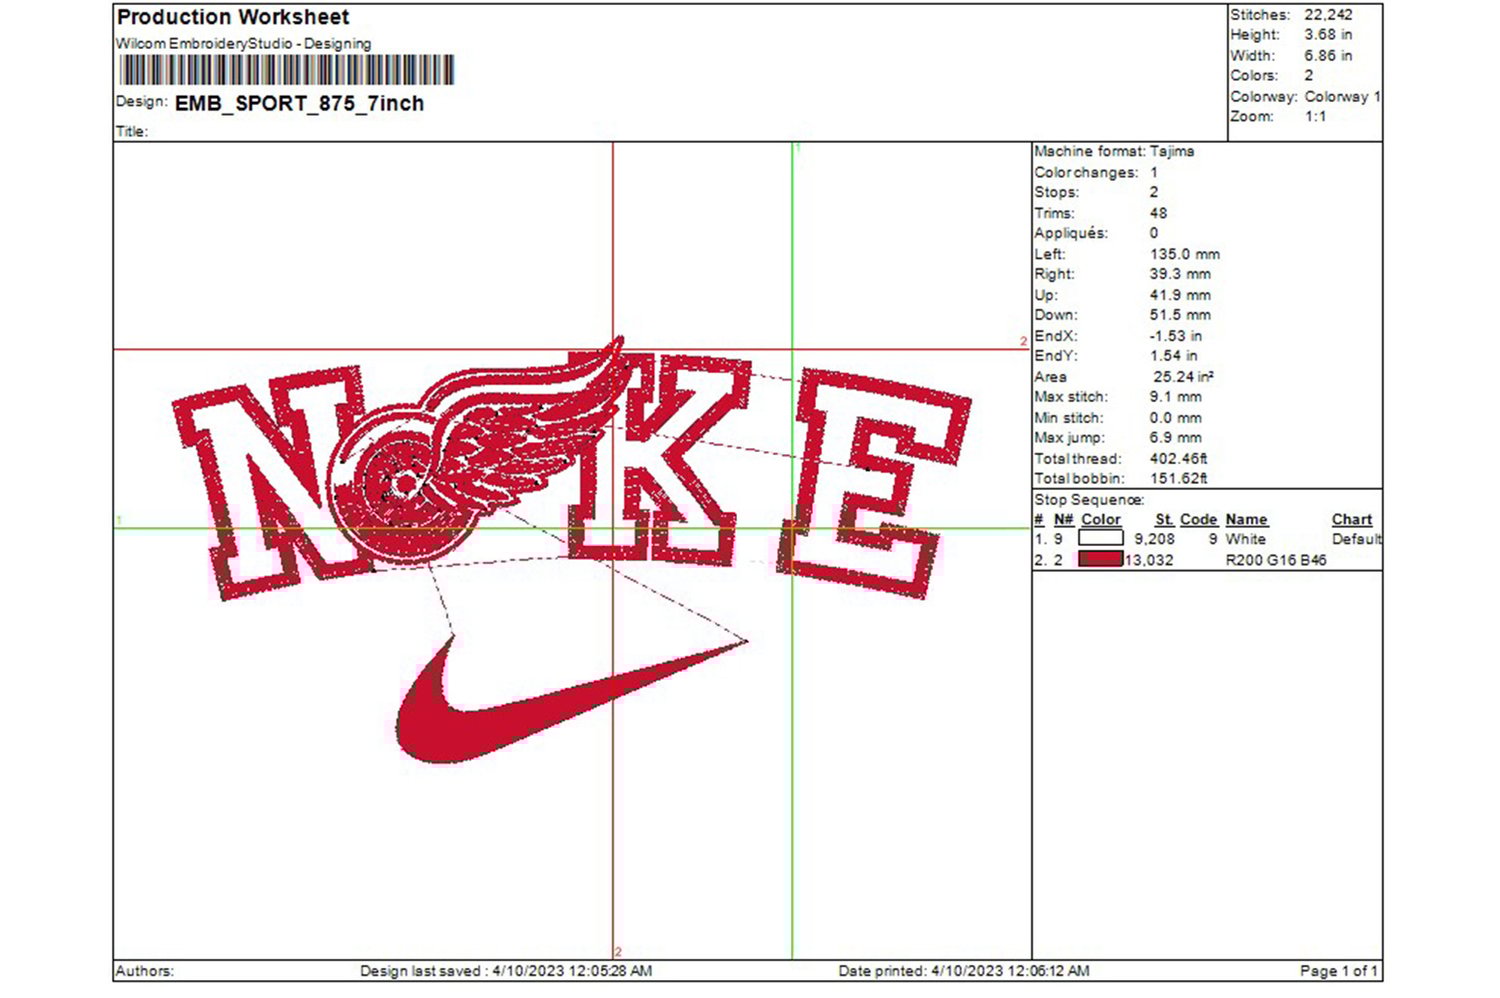The height and width of the screenshot is (998, 1500).
Task: Click the right extent value "39.3 mm"
Action: click(1180, 274)
